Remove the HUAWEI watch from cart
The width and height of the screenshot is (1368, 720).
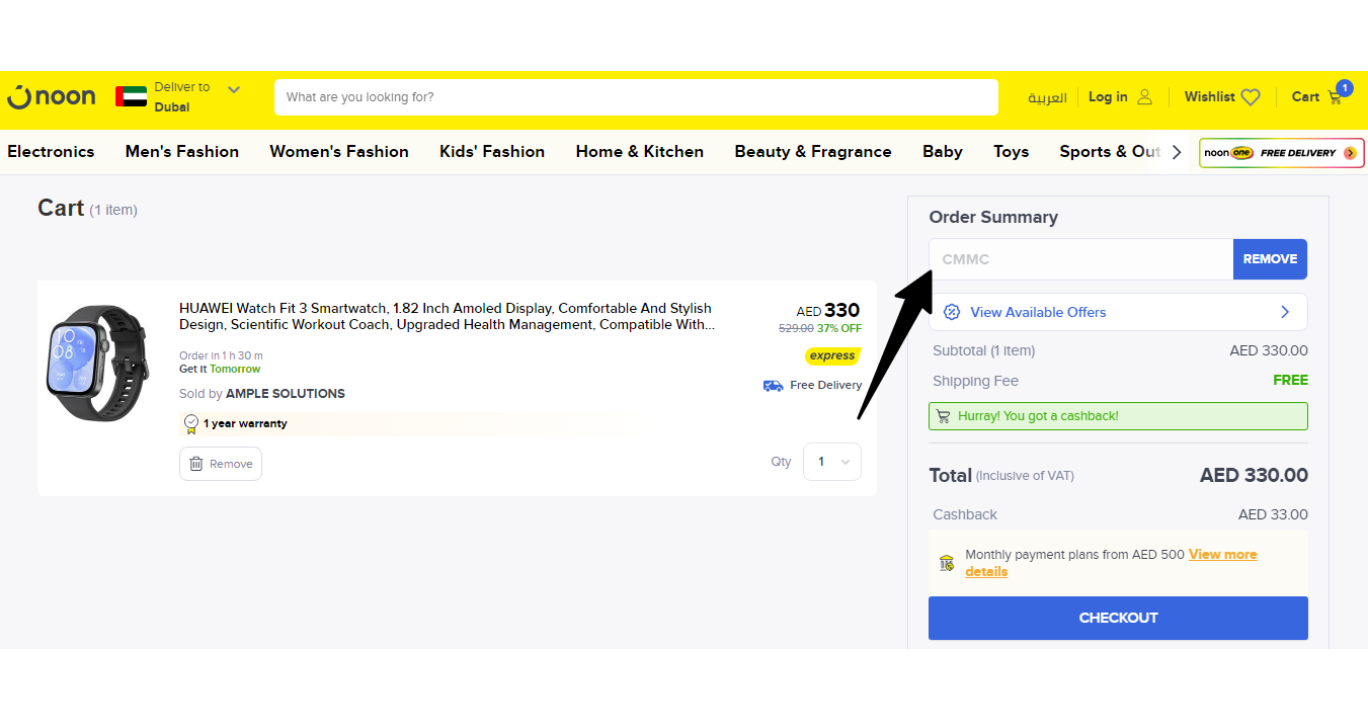pos(221,464)
